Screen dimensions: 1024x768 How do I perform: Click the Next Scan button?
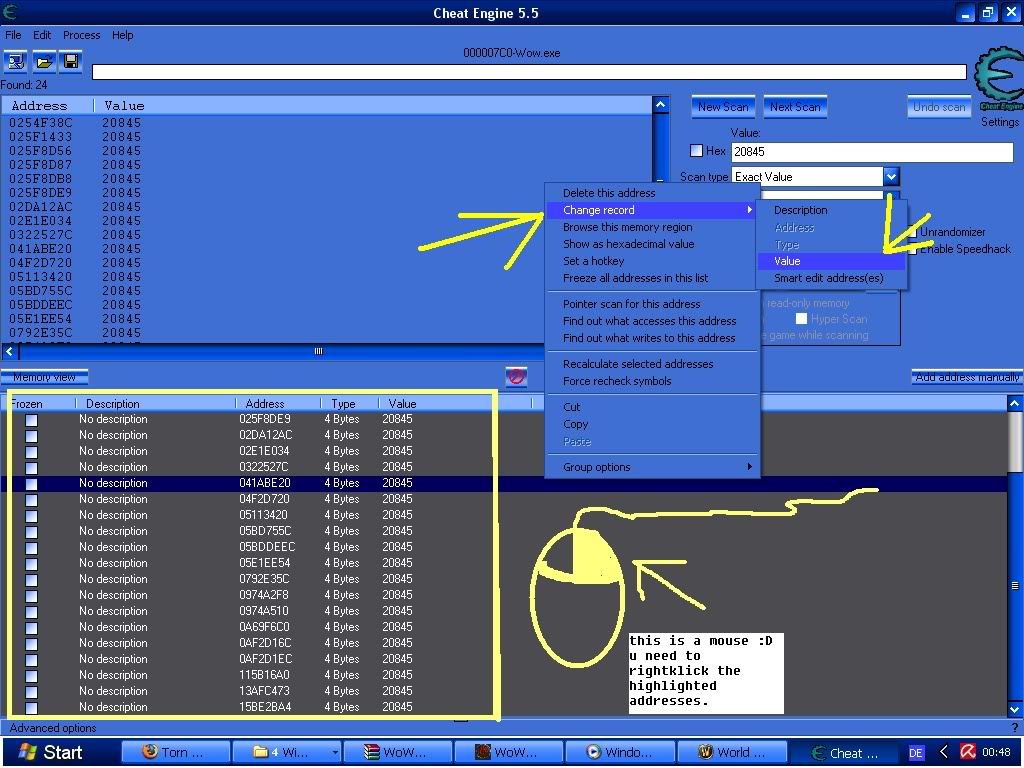(x=795, y=107)
